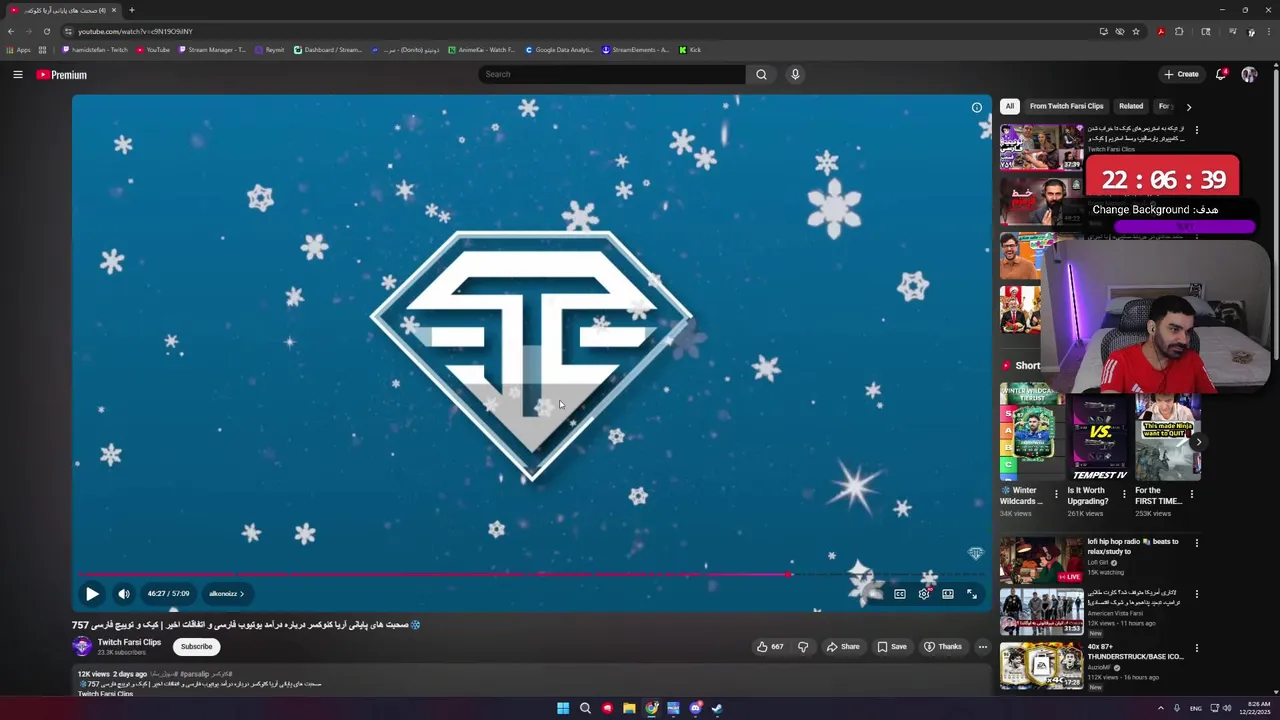Show next Shorts arrow
Viewport: 1280px width, 720px height.
coord(1199,441)
